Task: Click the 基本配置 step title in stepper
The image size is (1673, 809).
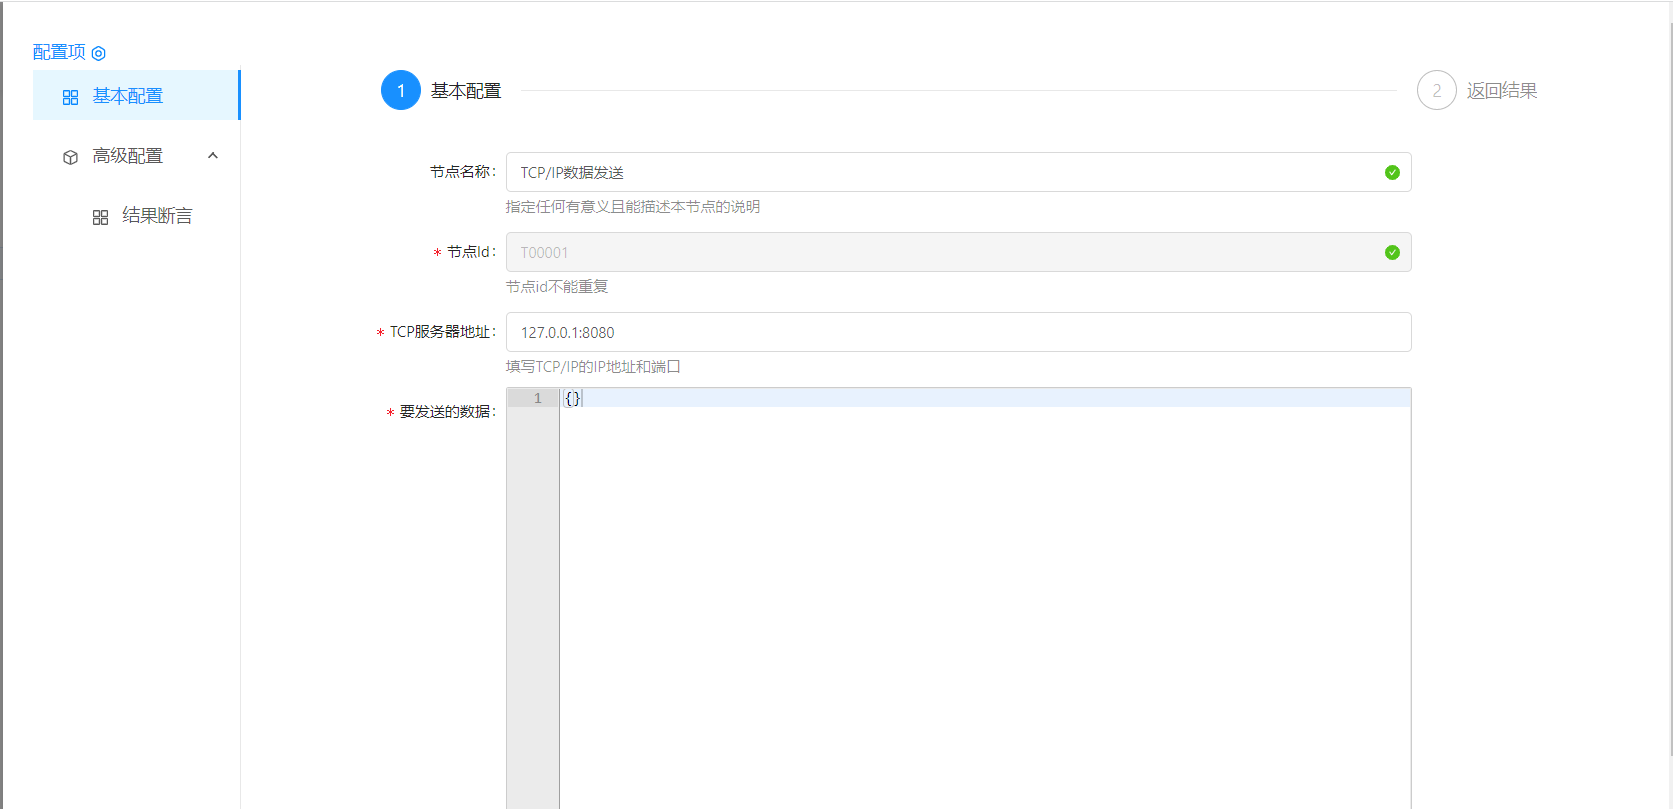Action: [x=466, y=91]
